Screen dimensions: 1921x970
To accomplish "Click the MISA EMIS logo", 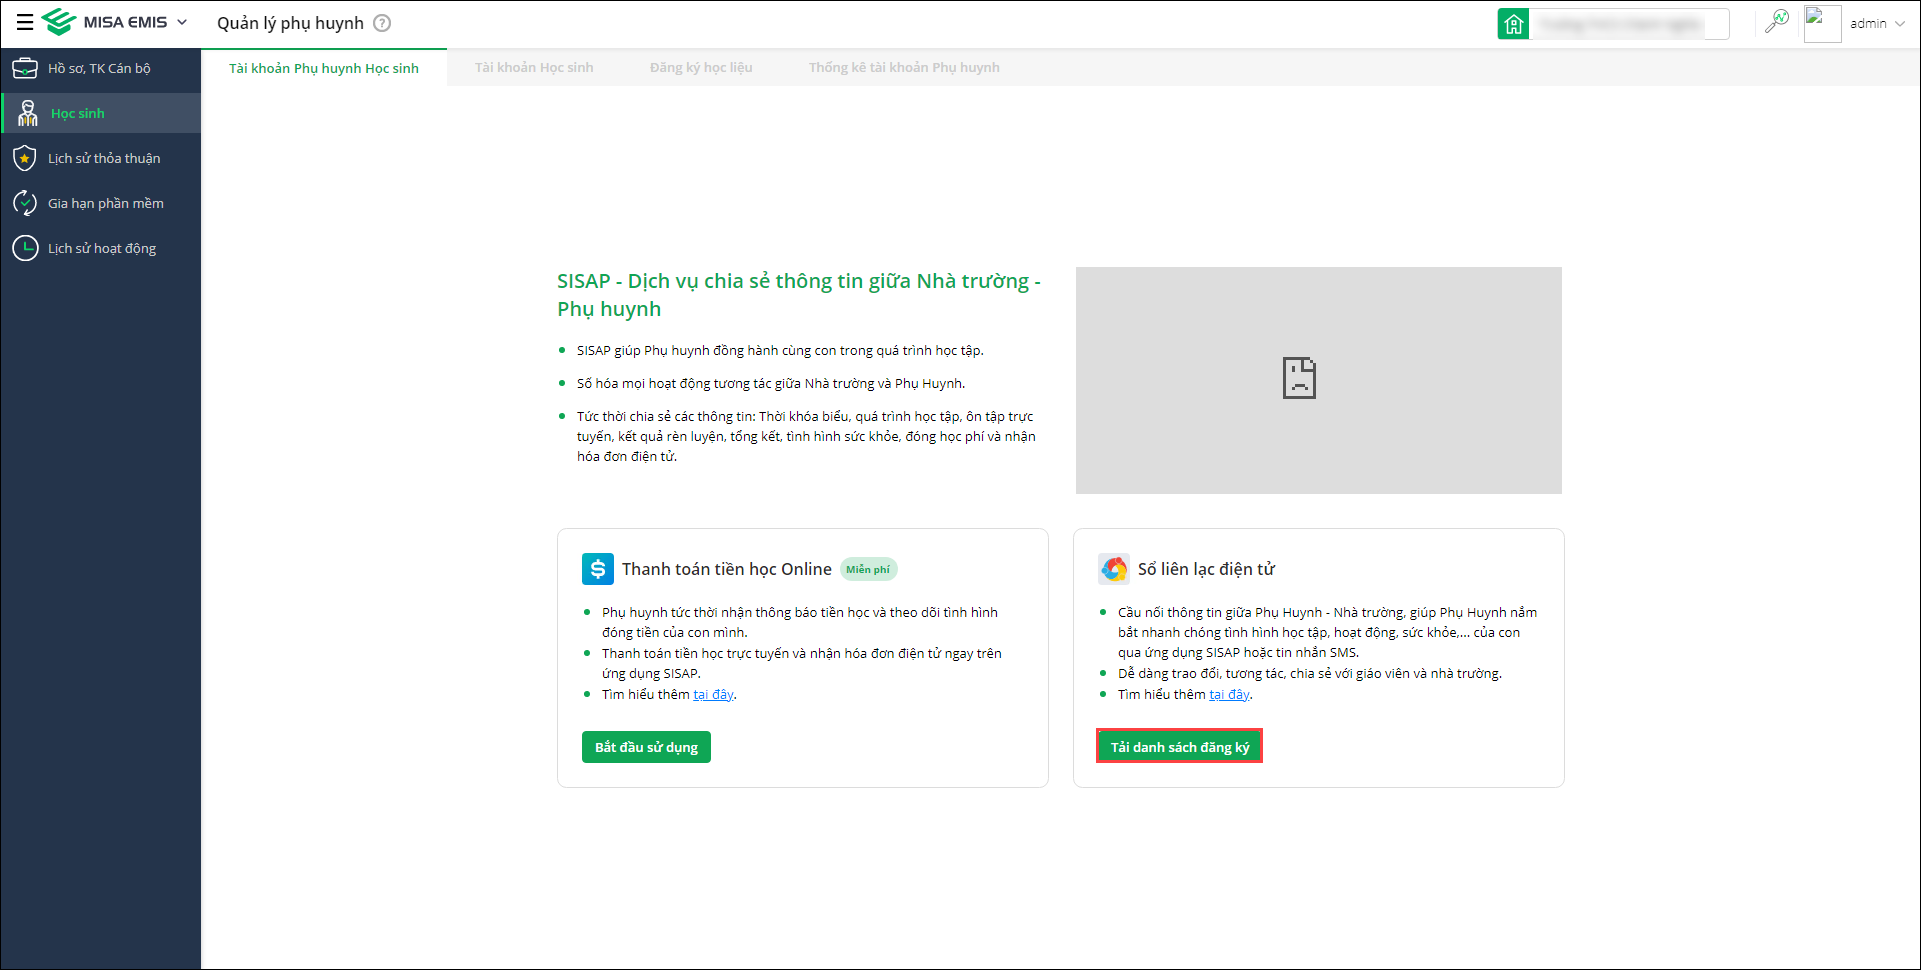I will pyautogui.click(x=106, y=22).
